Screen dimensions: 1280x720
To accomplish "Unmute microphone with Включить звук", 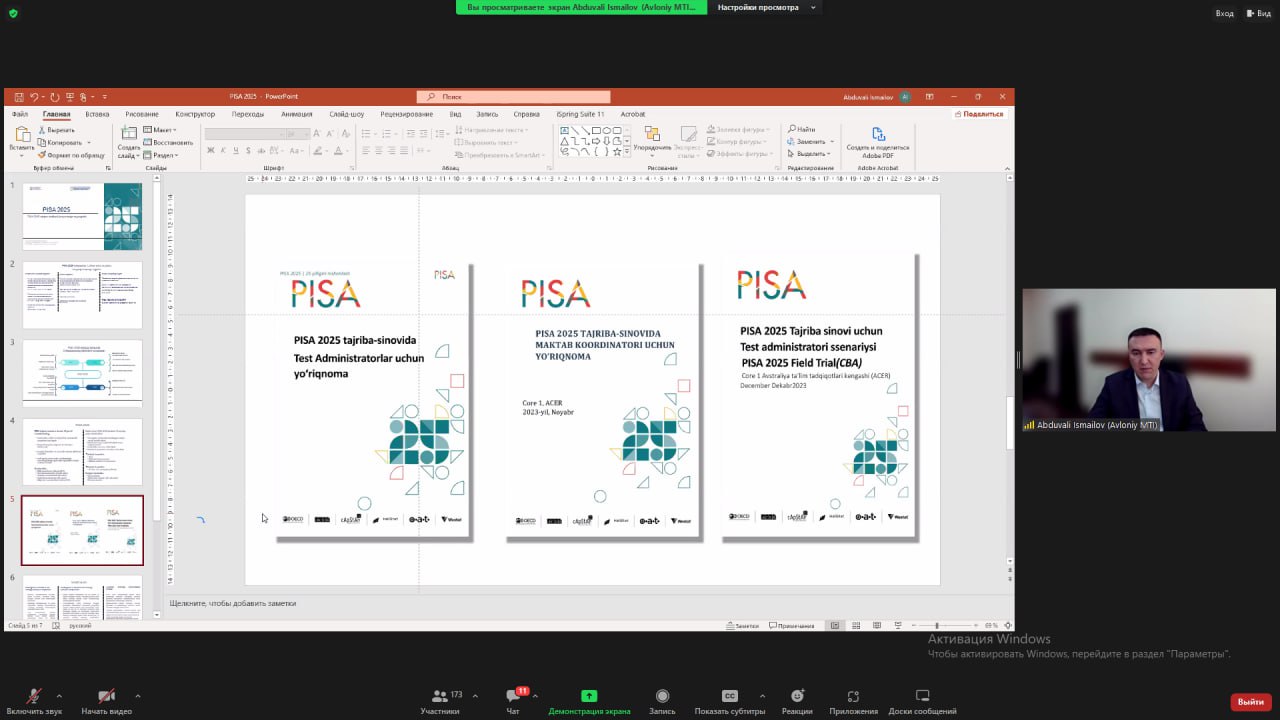I will (34, 697).
